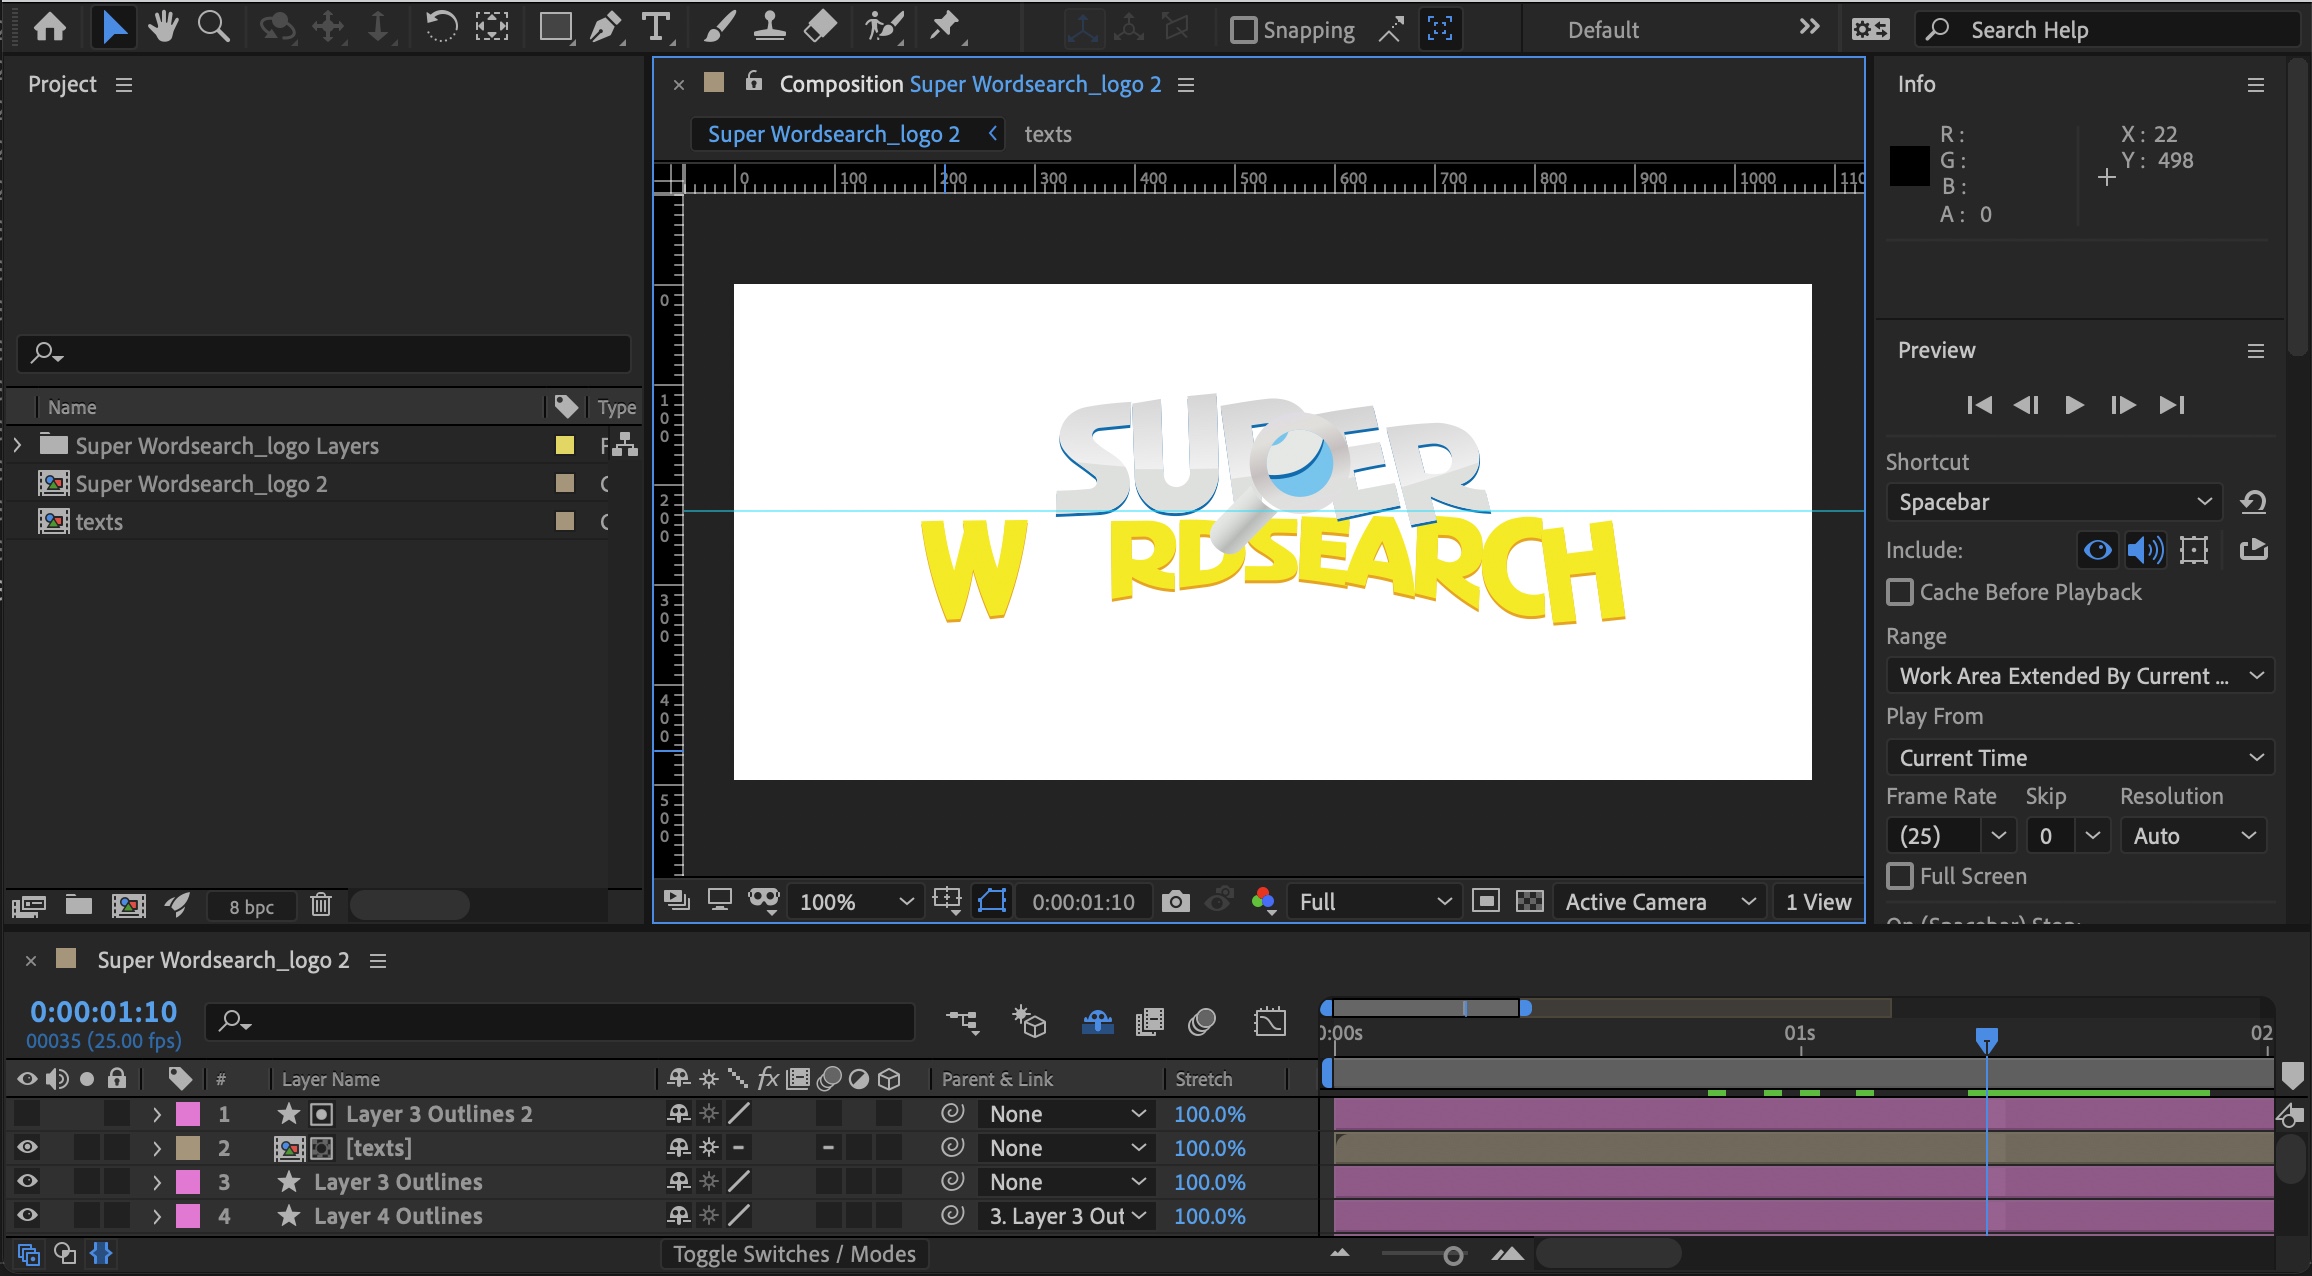Open the Composition panel menu
Image resolution: width=2312 pixels, height=1276 pixels.
coord(1185,84)
